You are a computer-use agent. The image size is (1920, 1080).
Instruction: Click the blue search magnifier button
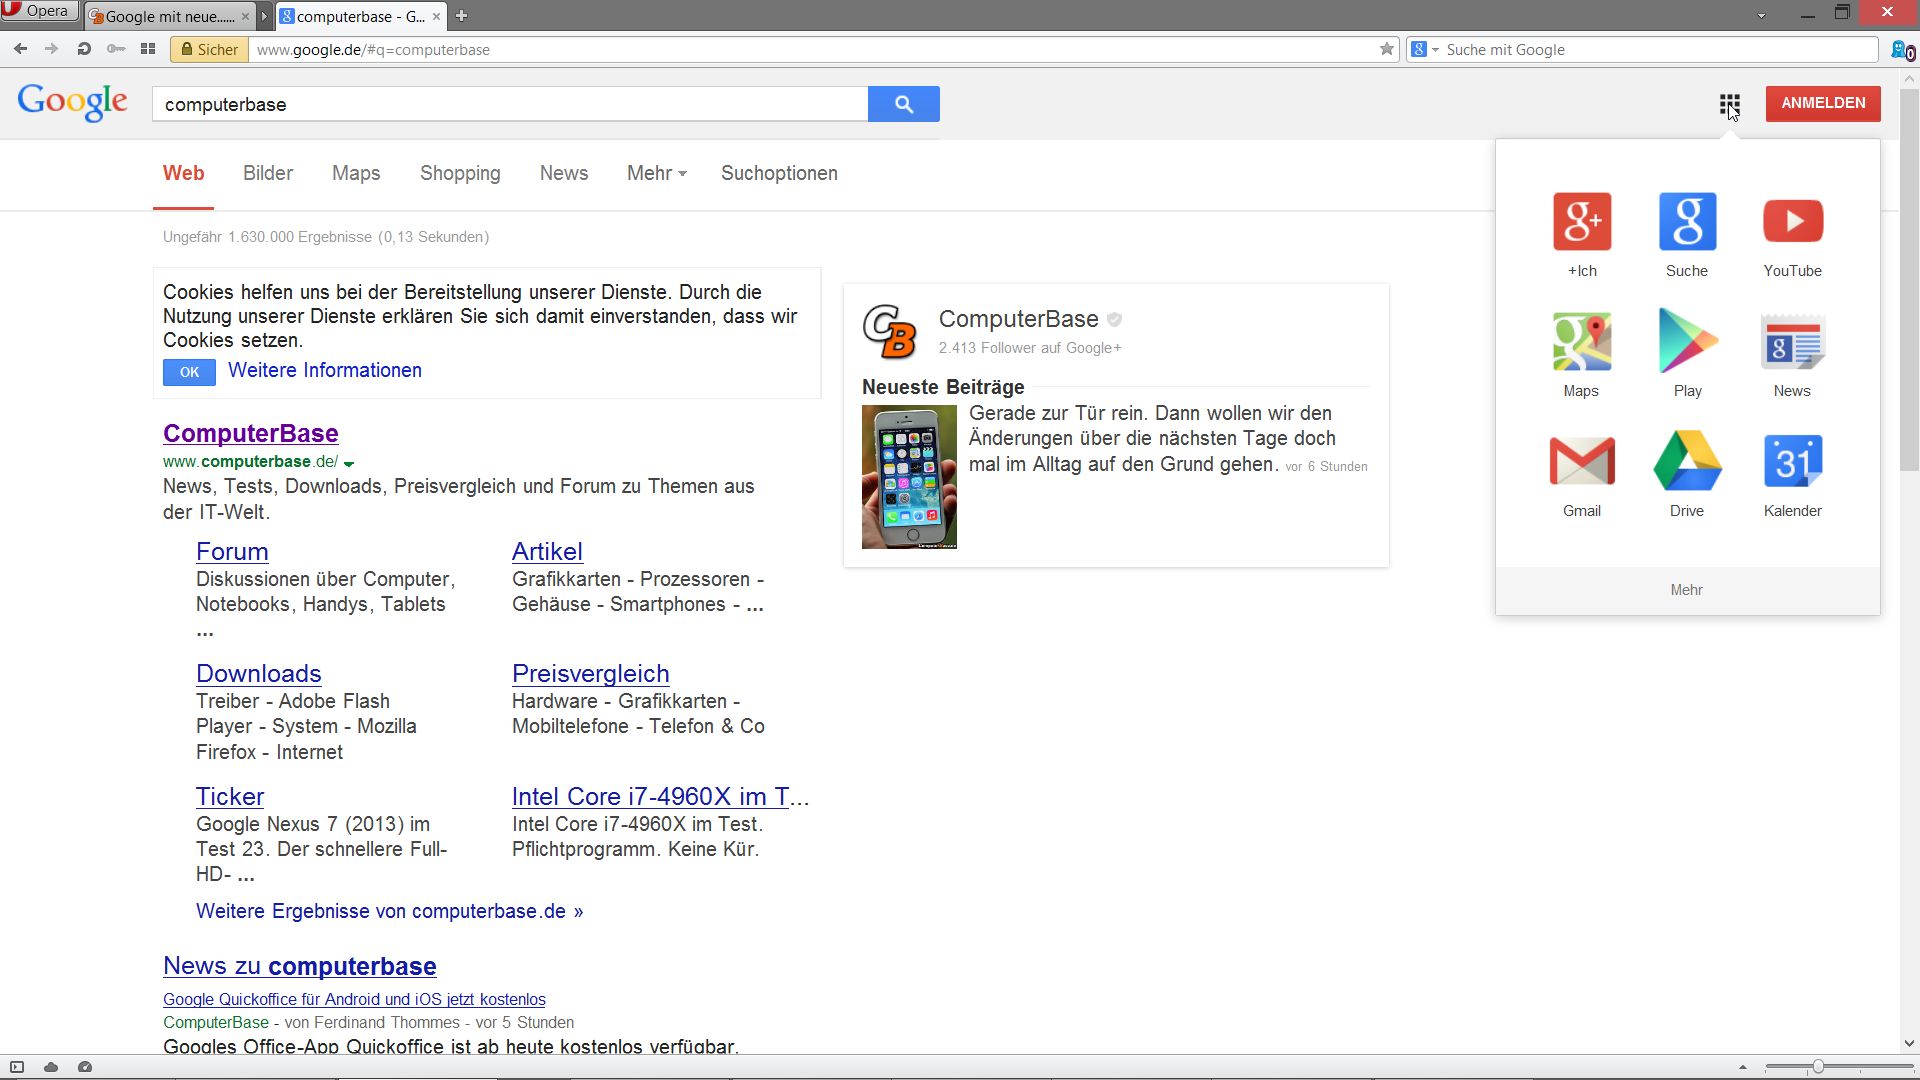pos(903,104)
